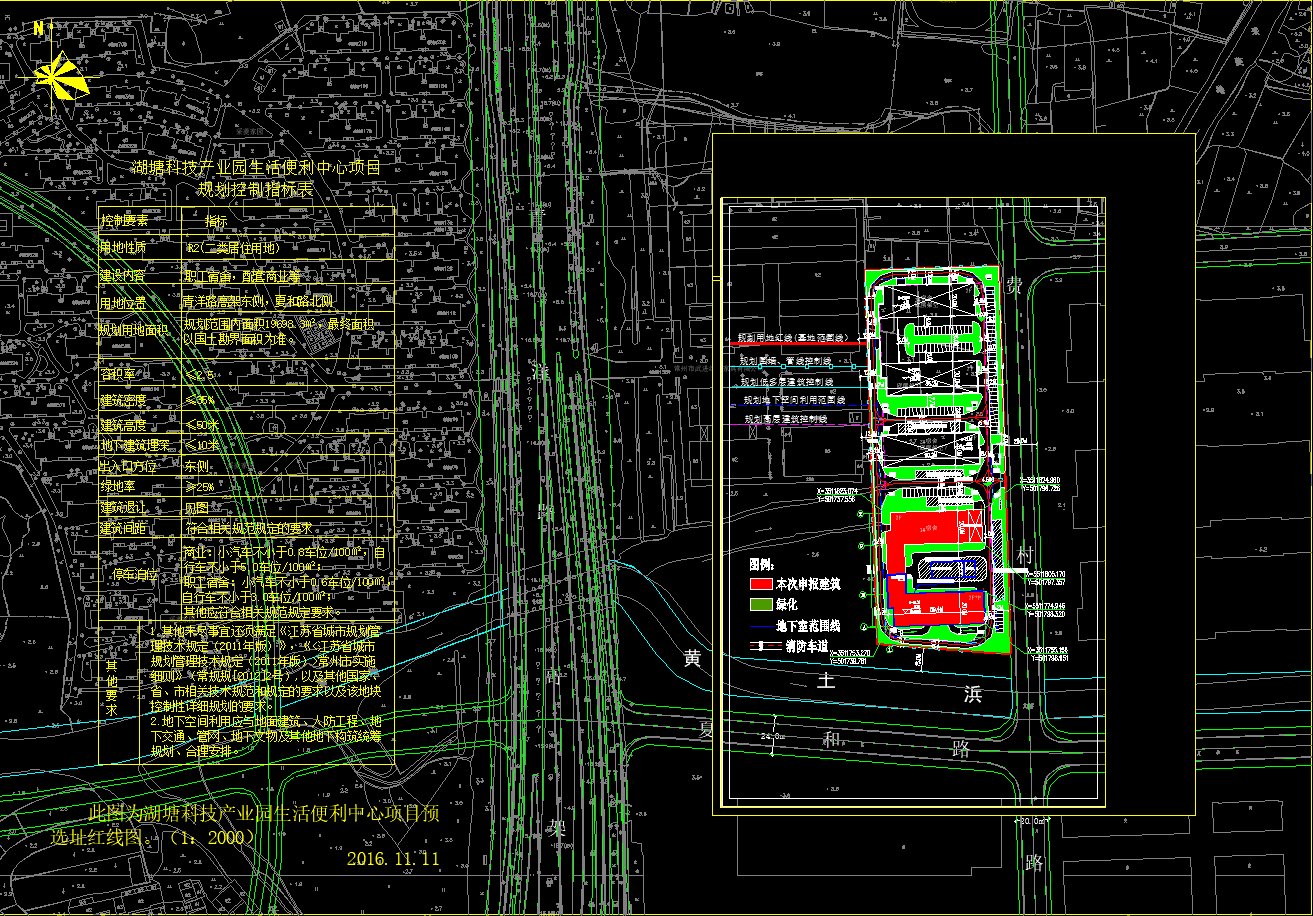Click the 消防车道 legend line symbol

tap(765, 646)
